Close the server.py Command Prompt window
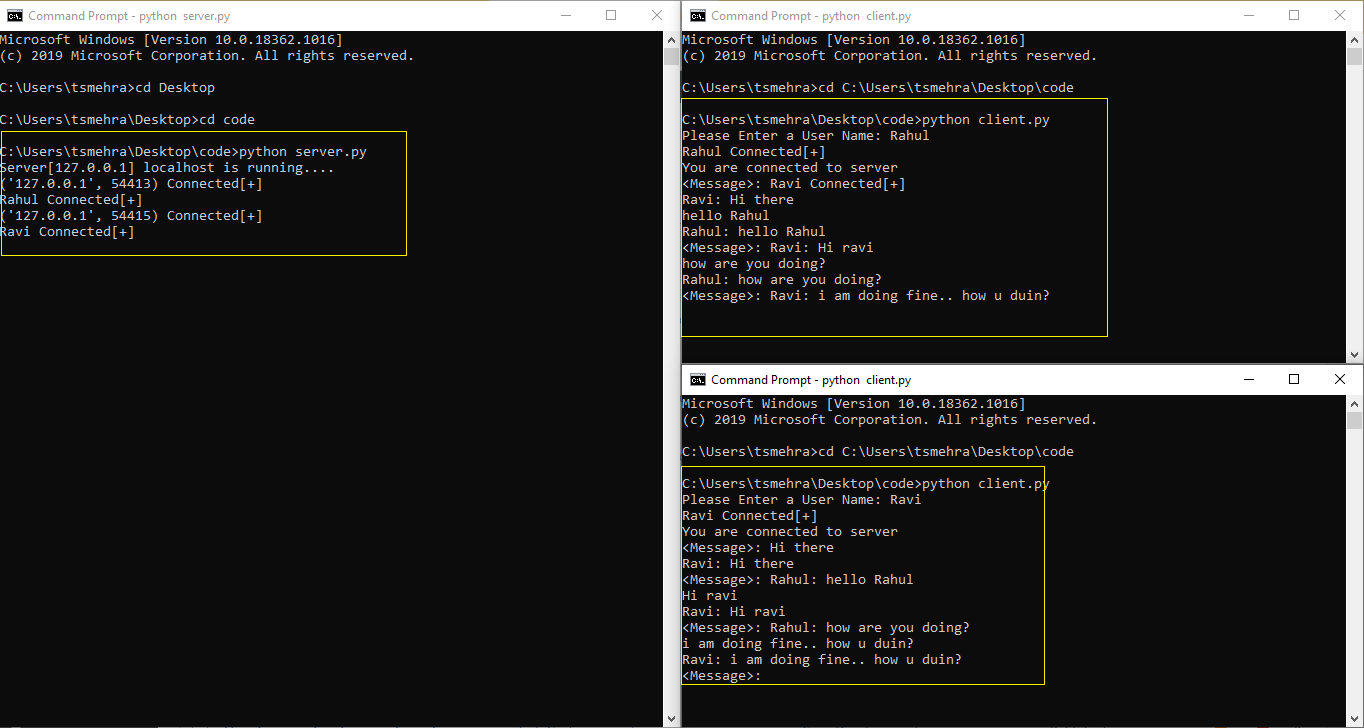Image resolution: width=1364 pixels, height=728 pixels. [x=657, y=16]
